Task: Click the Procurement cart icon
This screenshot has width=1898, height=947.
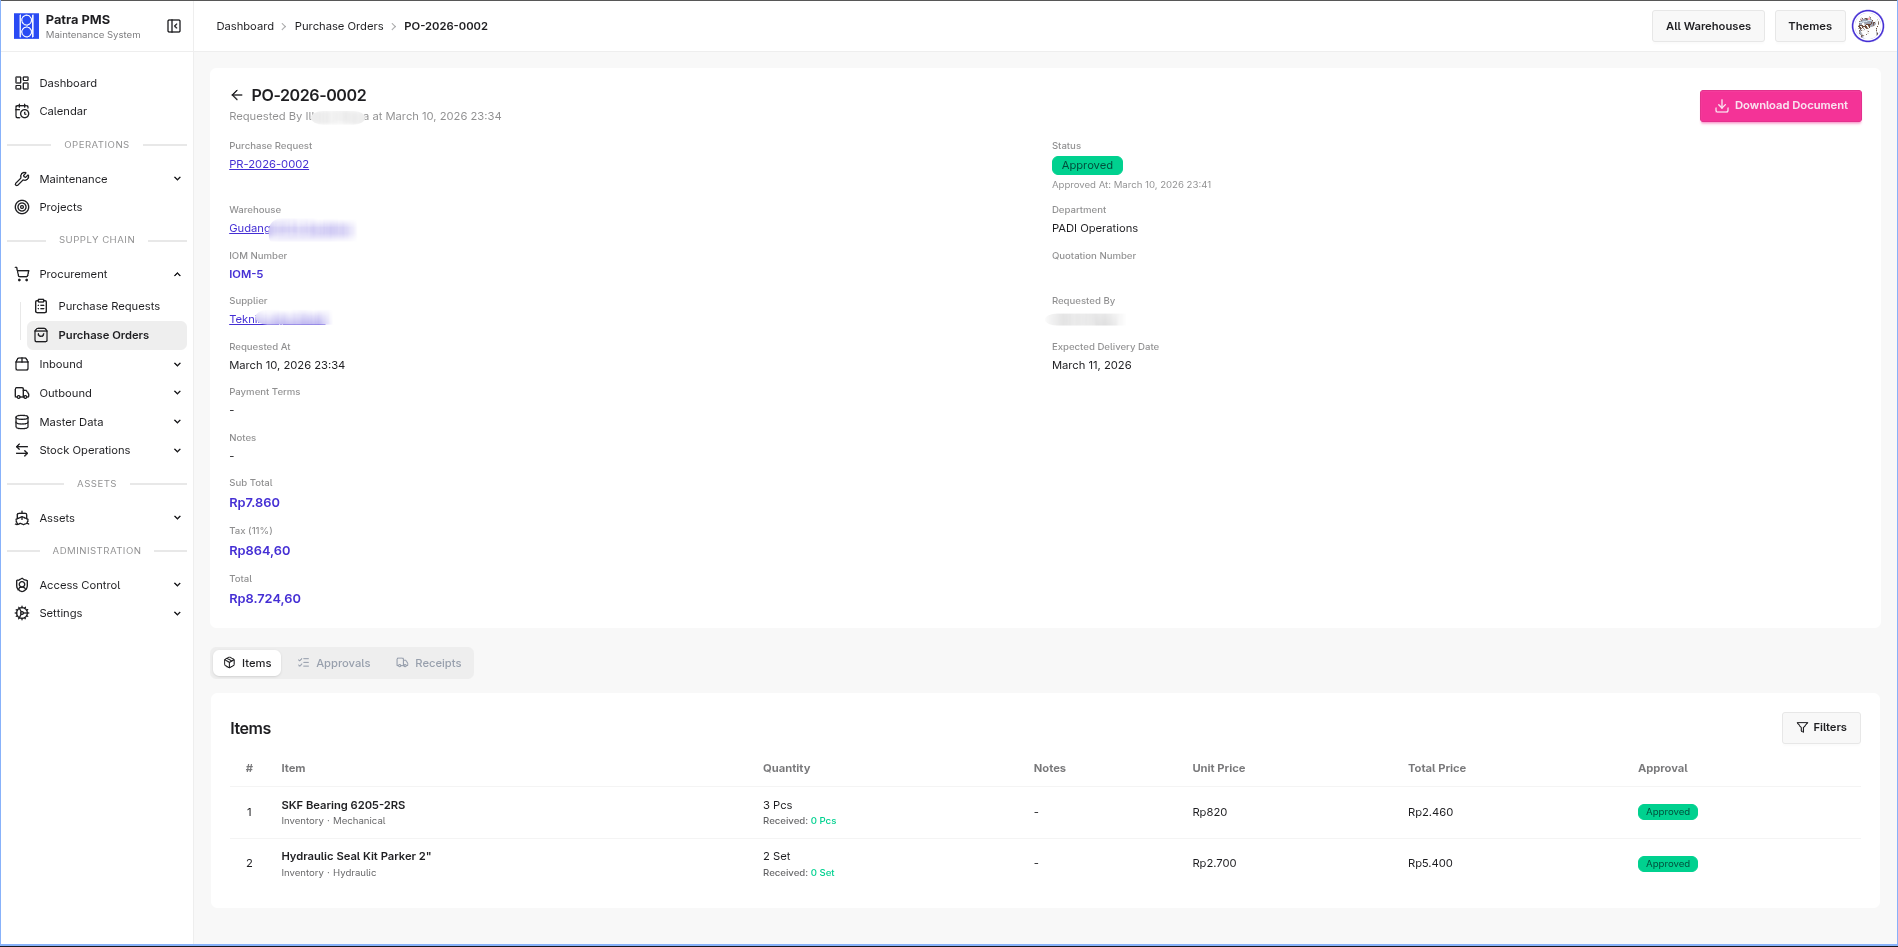Action: click(22, 274)
